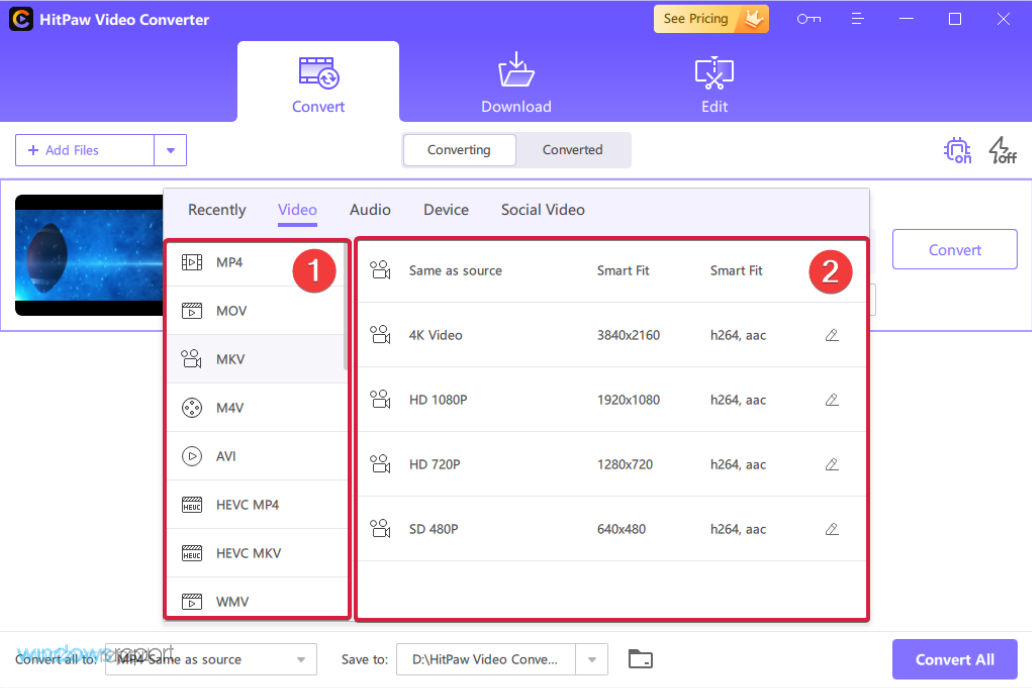This screenshot has width=1032, height=688.
Task: Edit the SD 480P preset settings
Action: (832, 529)
